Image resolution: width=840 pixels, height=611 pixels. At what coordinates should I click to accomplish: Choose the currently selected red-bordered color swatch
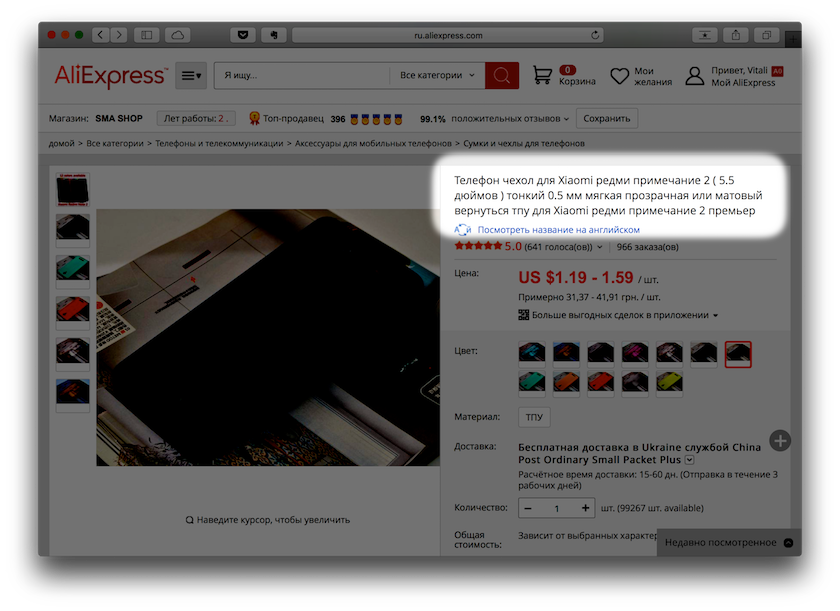click(738, 354)
